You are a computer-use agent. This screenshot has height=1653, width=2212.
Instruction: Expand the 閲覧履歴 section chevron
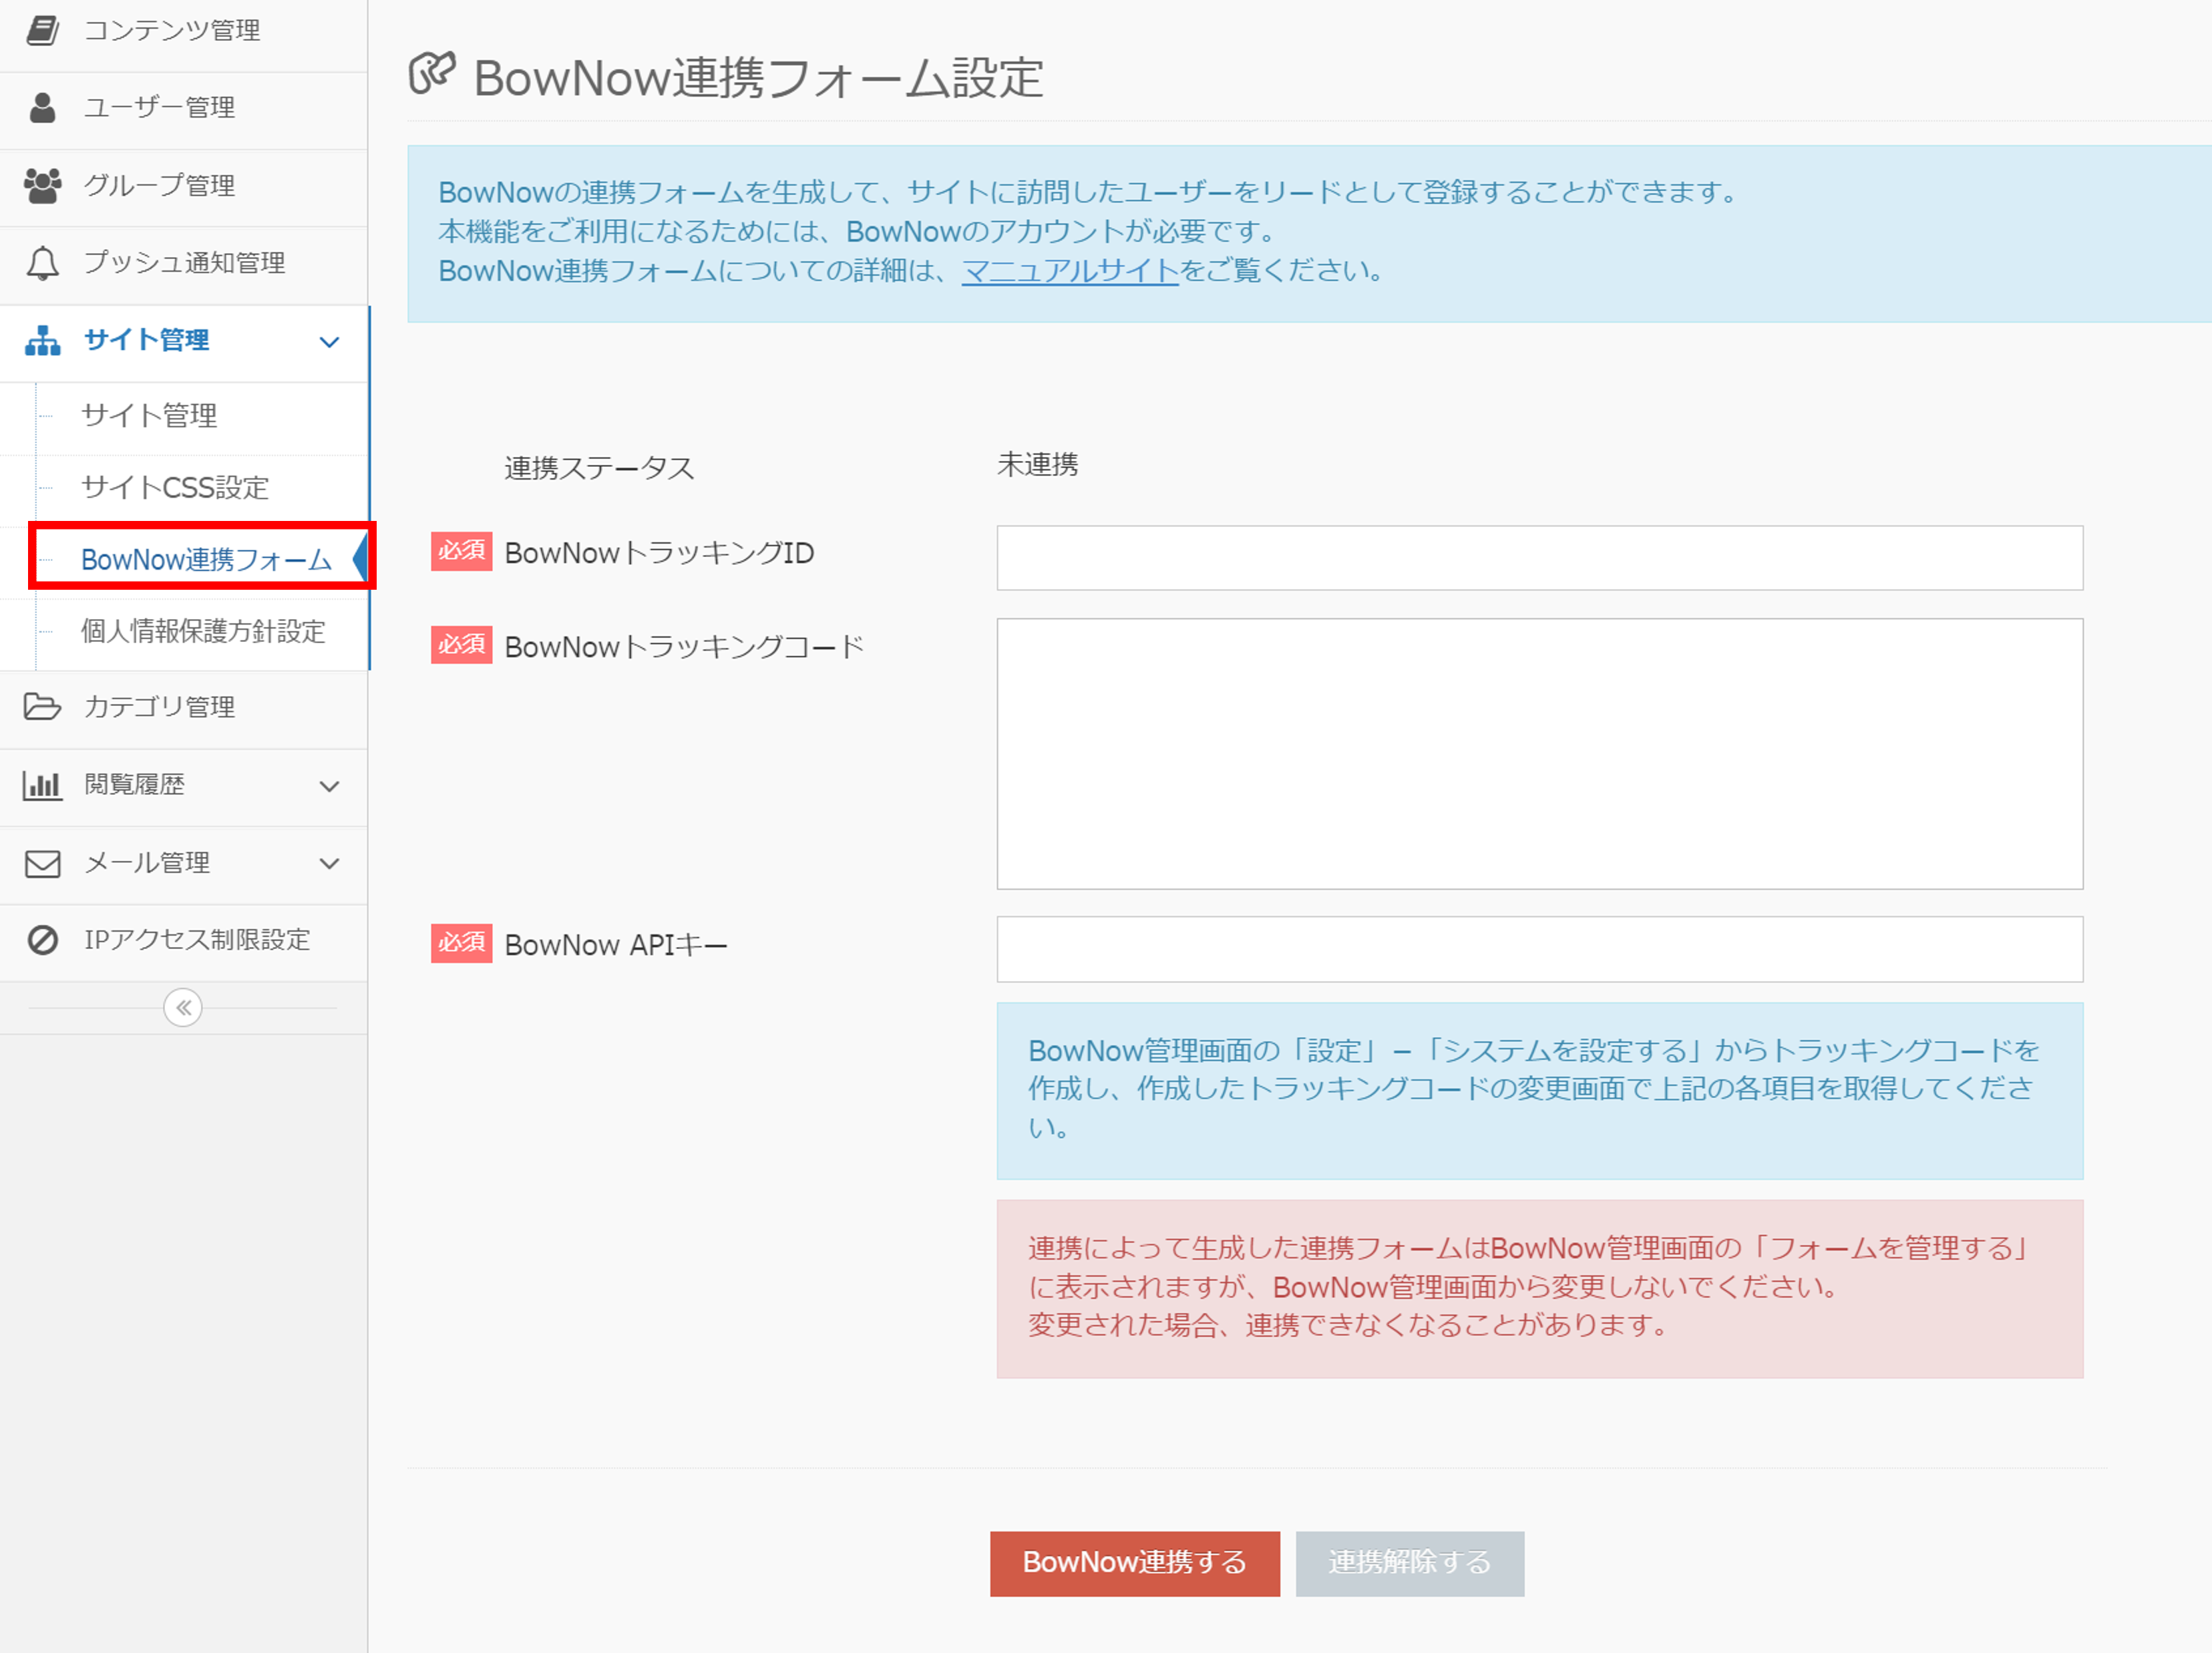point(329,786)
